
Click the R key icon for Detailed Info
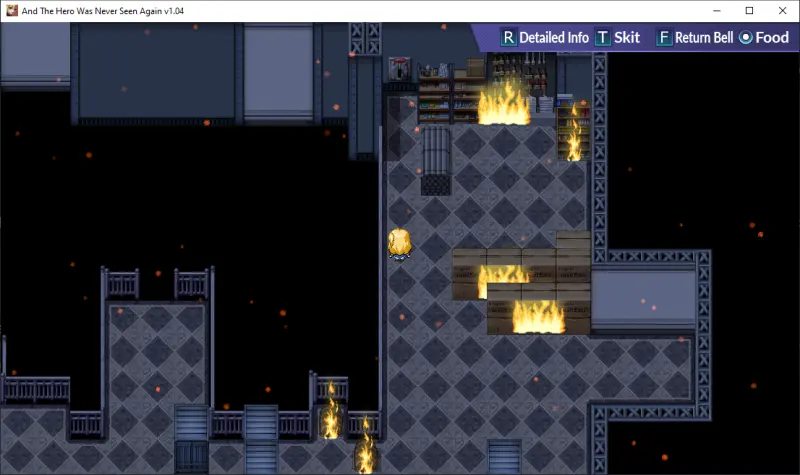[508, 38]
